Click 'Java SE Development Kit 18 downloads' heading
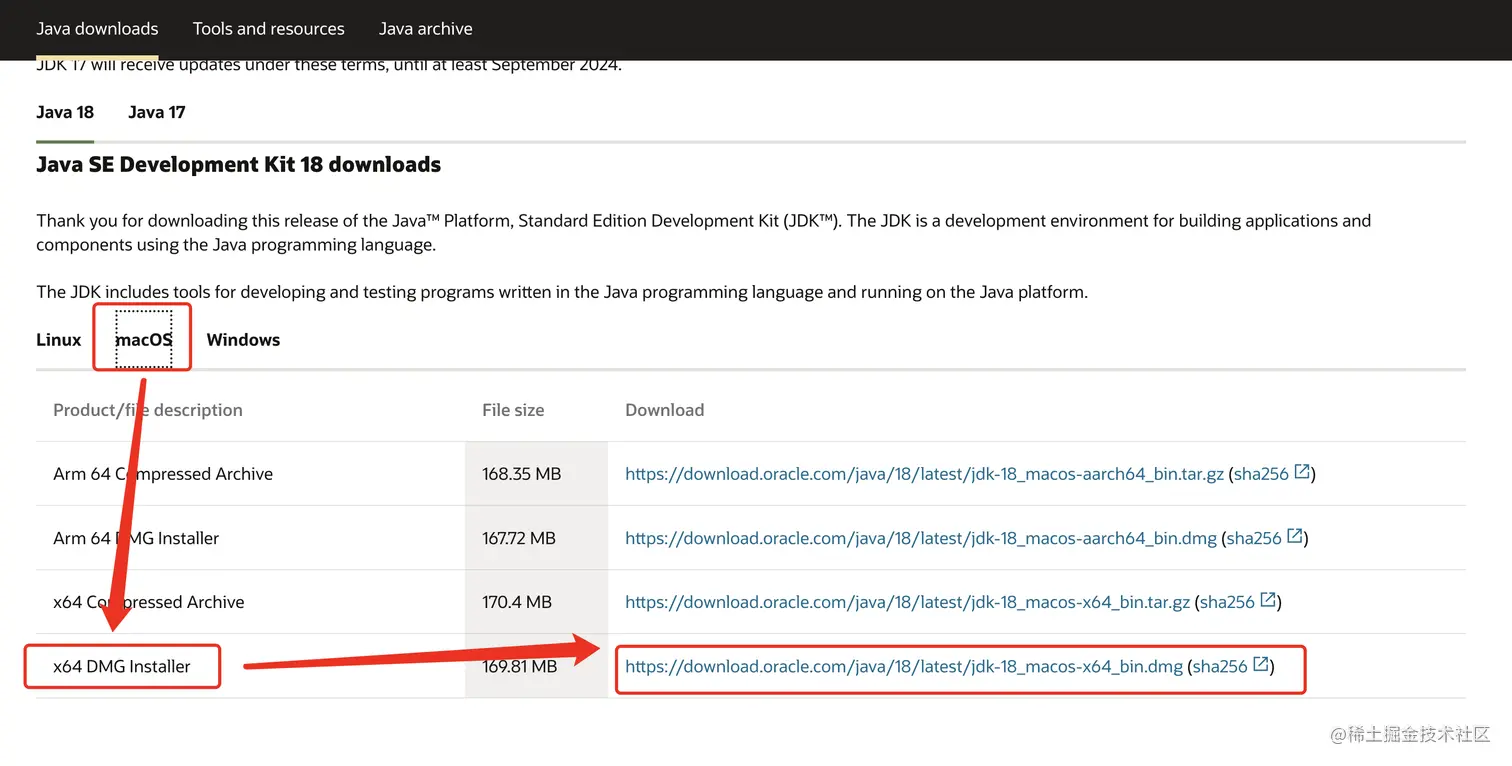Screen dimensions: 1512x766 tap(239, 165)
